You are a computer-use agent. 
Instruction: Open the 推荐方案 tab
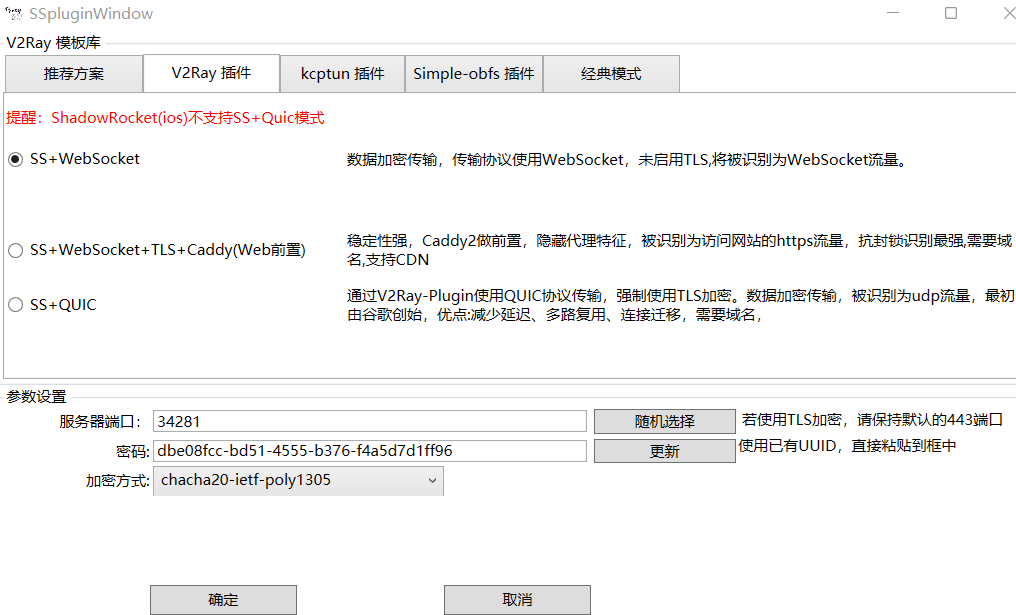click(x=73, y=74)
